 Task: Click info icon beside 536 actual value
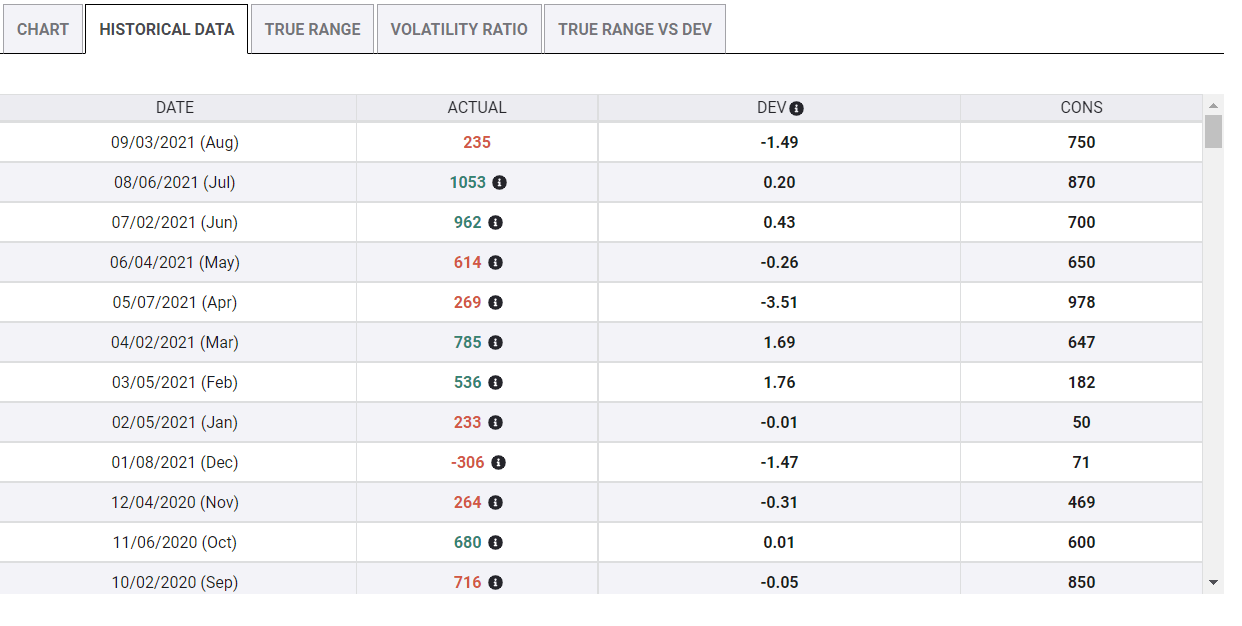496,383
